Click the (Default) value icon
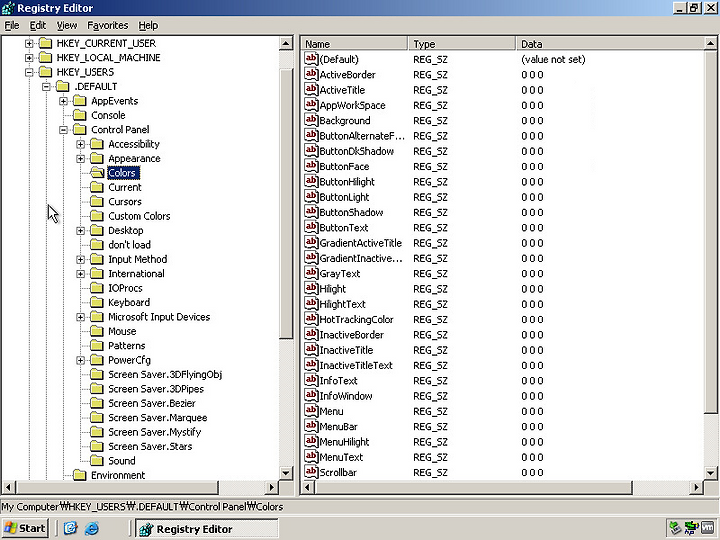 311,59
